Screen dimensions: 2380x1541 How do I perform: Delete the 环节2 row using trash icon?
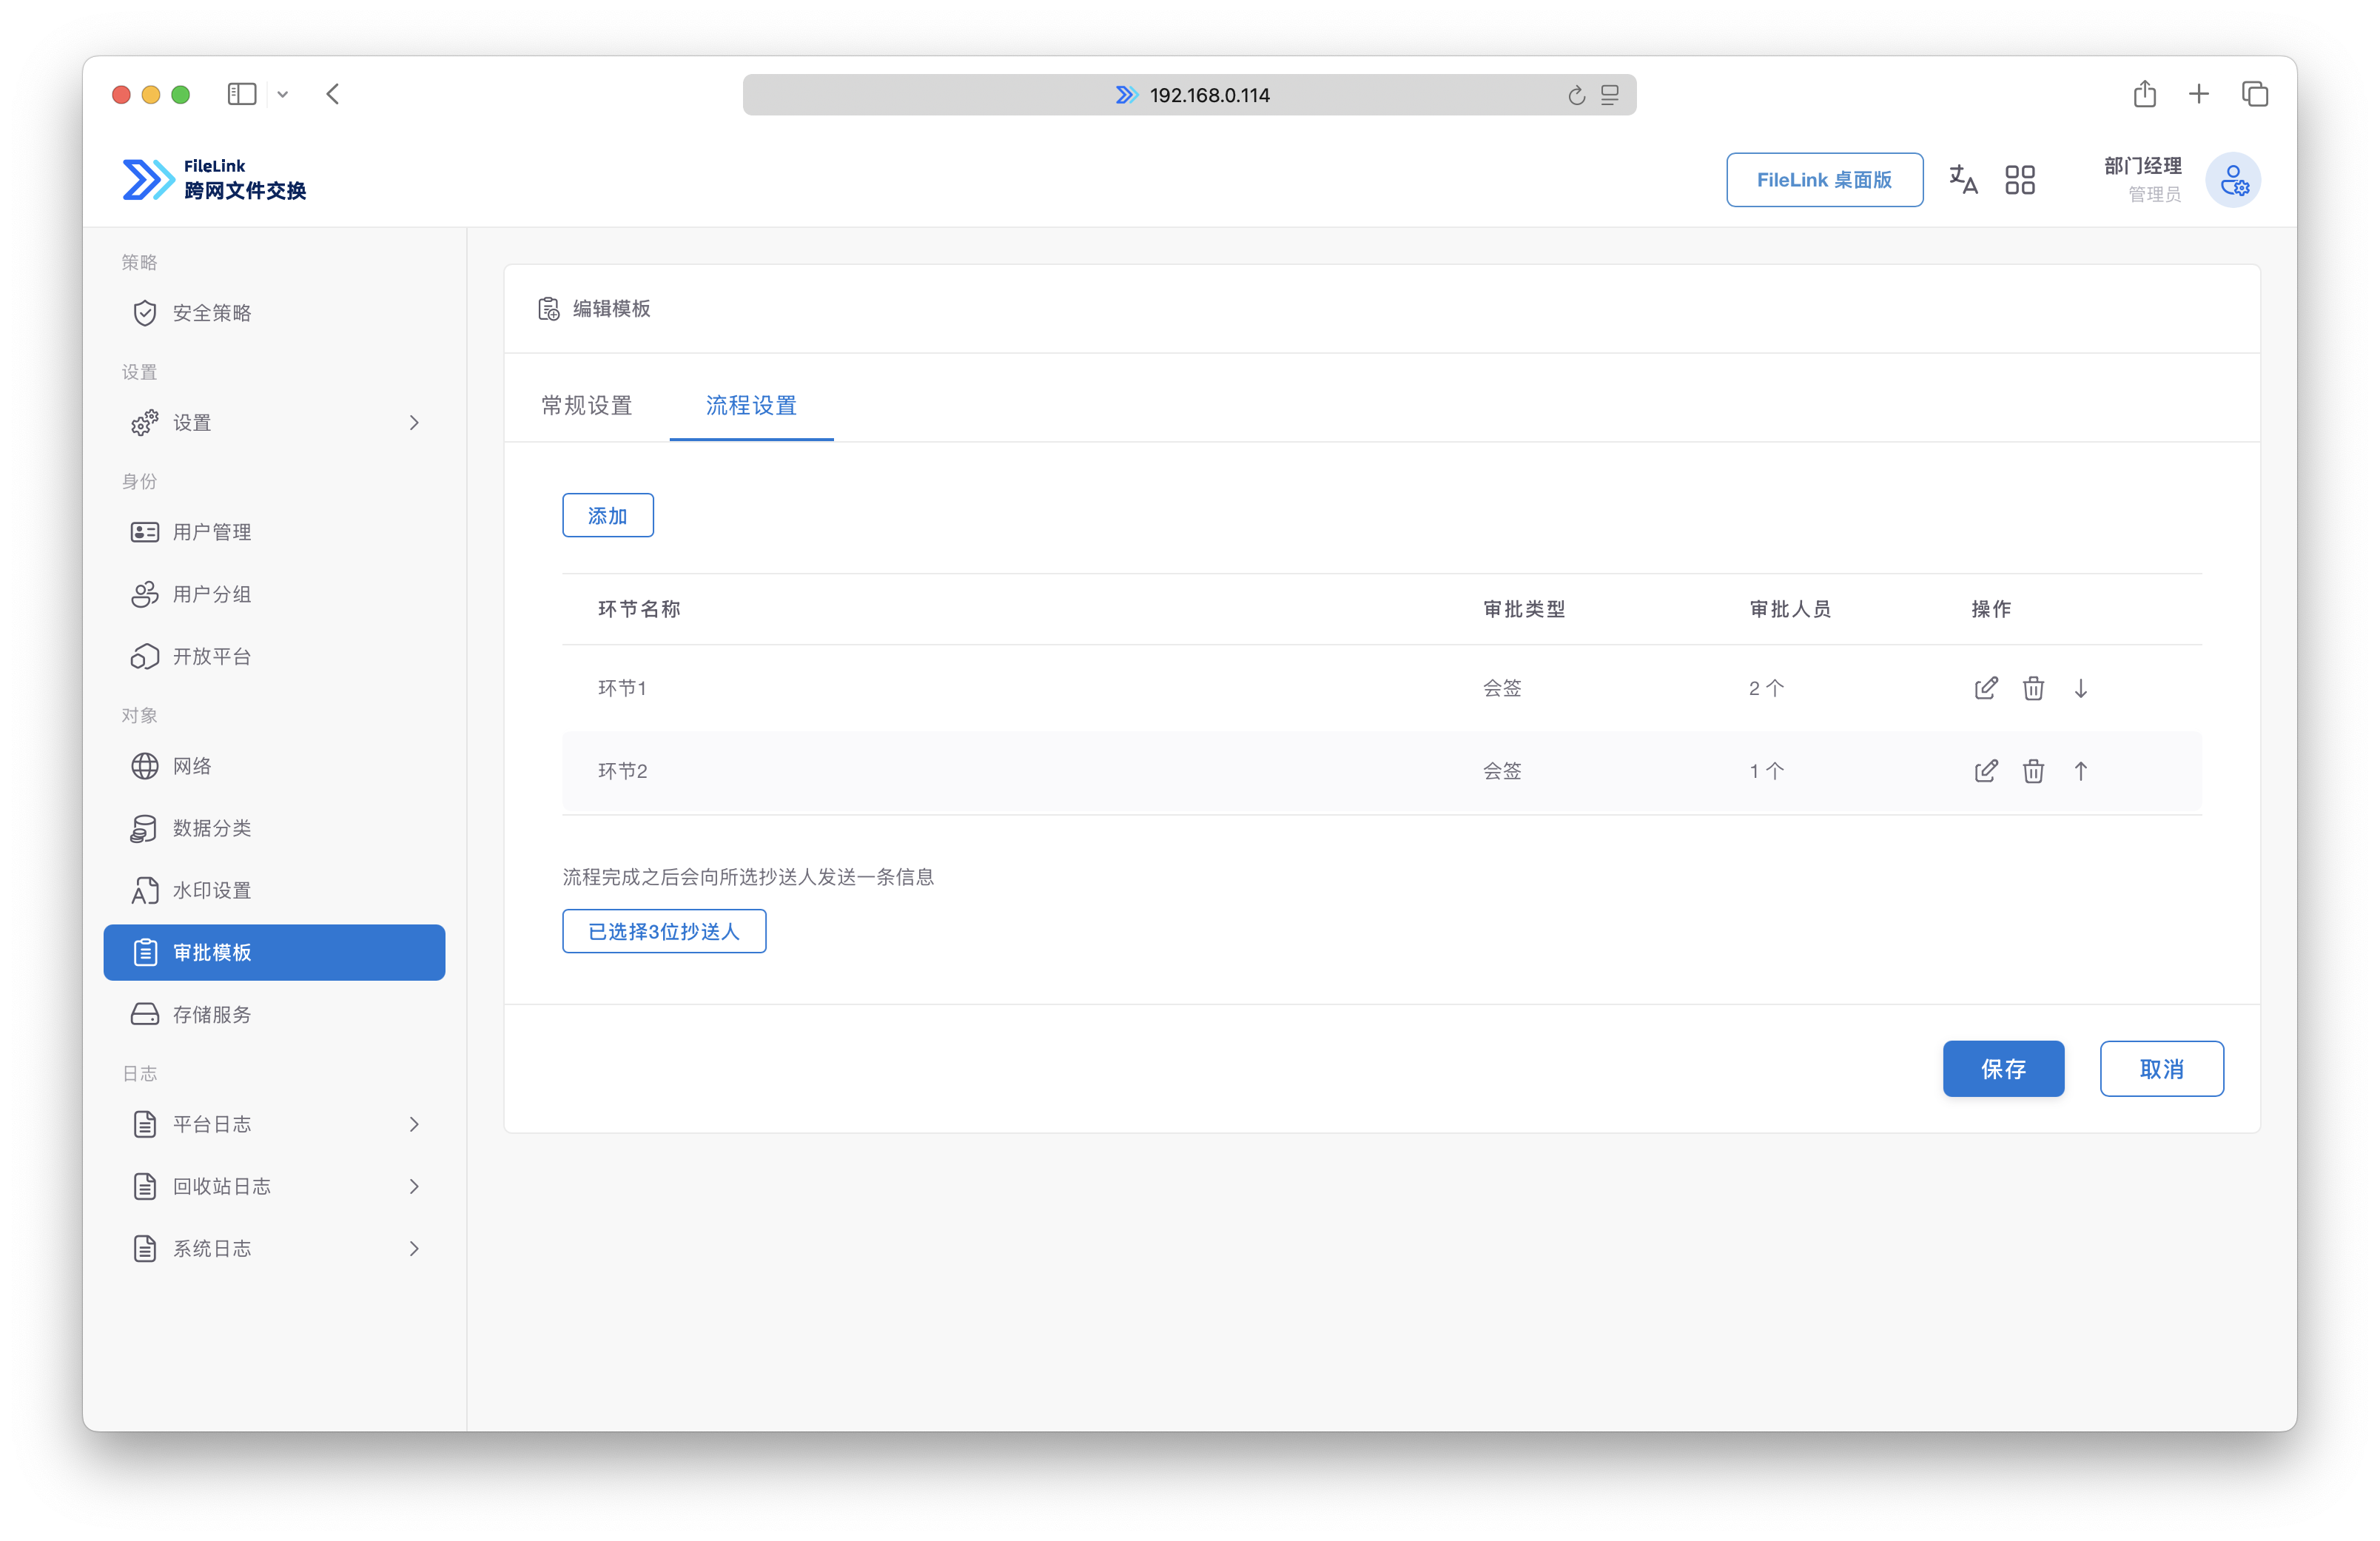(2033, 771)
